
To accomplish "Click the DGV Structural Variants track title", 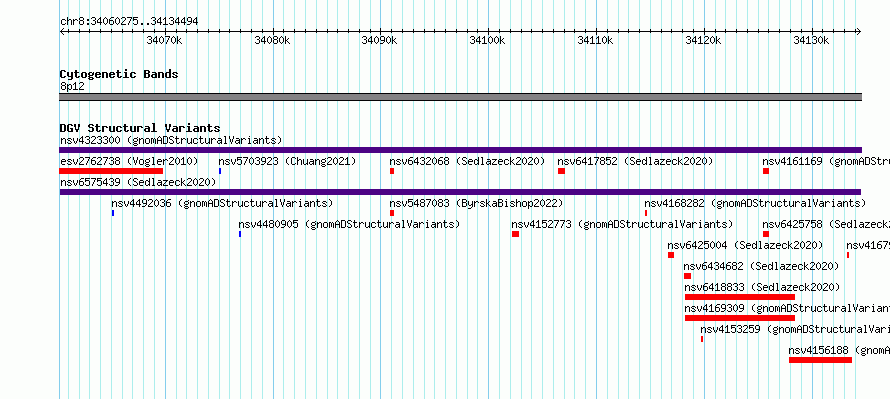I will (140, 128).
